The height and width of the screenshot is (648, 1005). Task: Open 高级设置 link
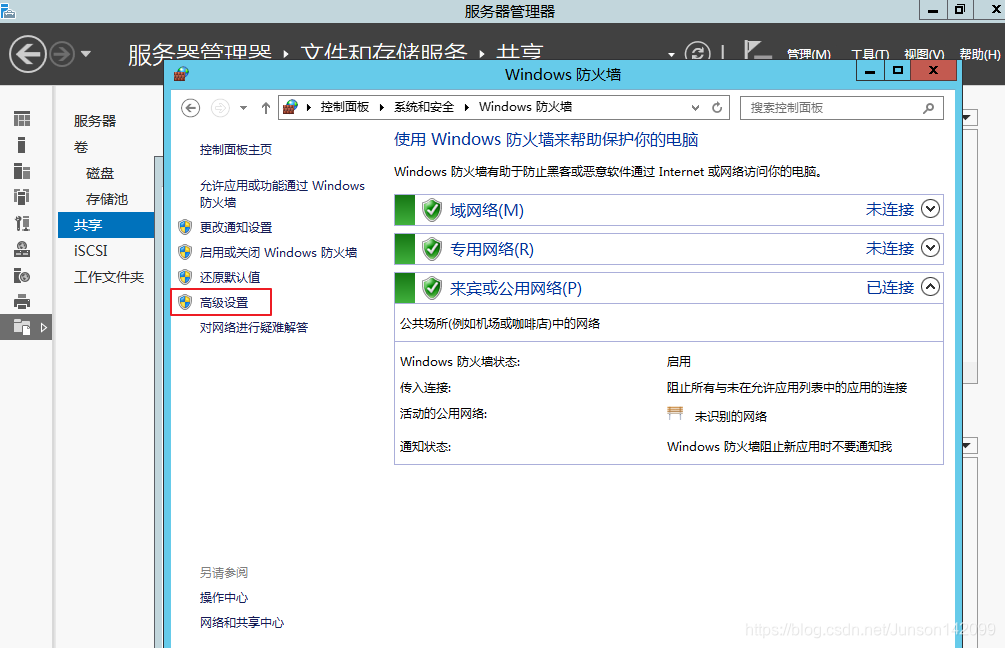[x=224, y=302]
